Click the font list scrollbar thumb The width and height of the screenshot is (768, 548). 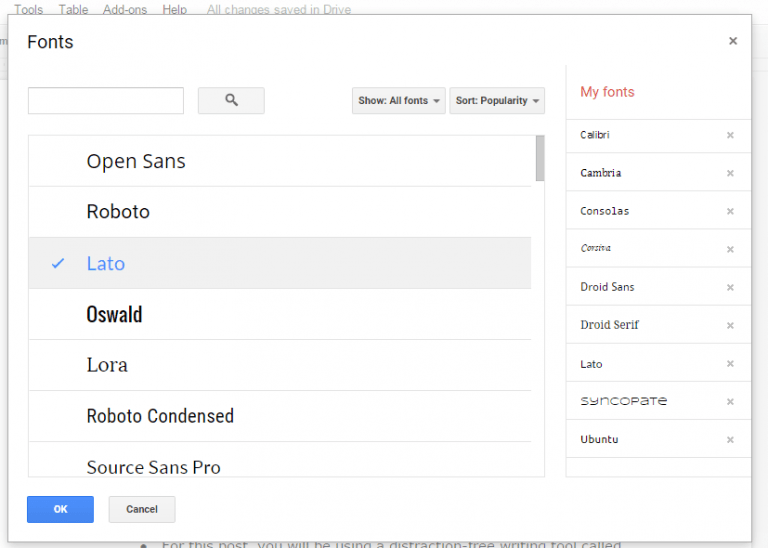click(x=540, y=158)
